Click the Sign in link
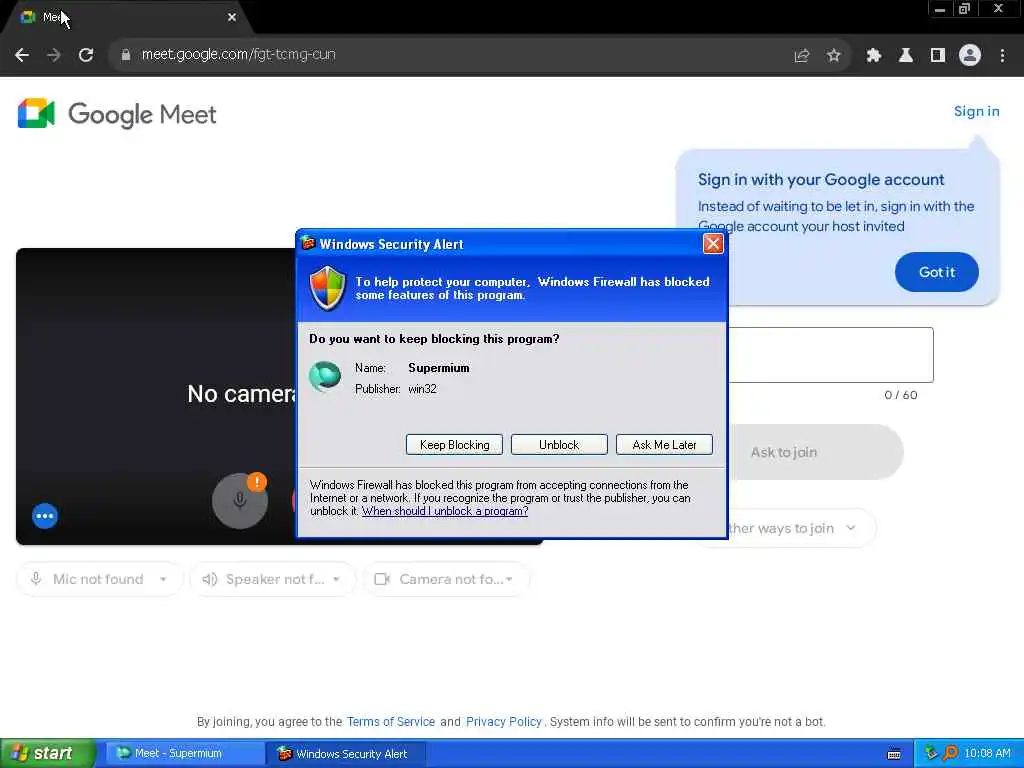This screenshot has height=768, width=1024. [976, 112]
